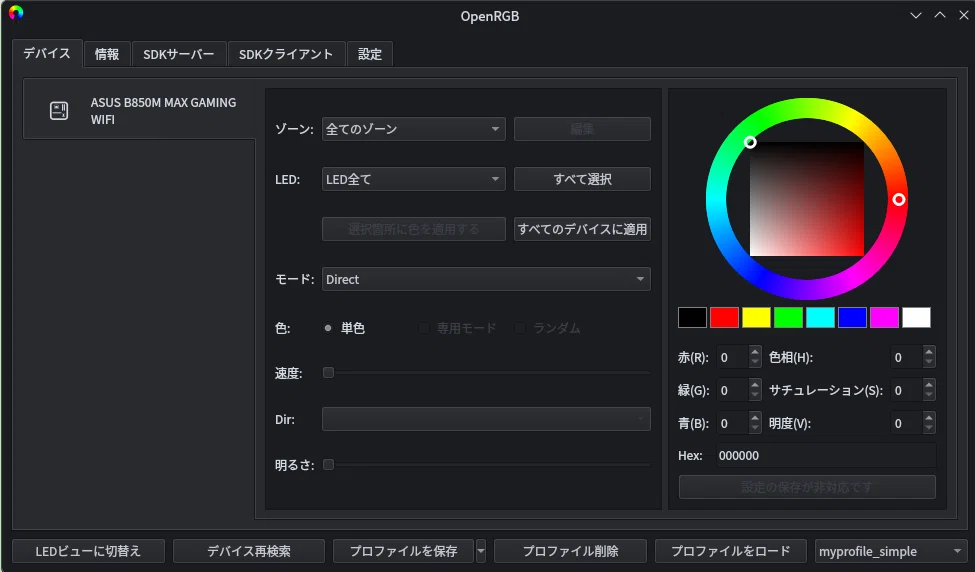
Task: Click the 緑(G) value field
Action: [x=732, y=390]
